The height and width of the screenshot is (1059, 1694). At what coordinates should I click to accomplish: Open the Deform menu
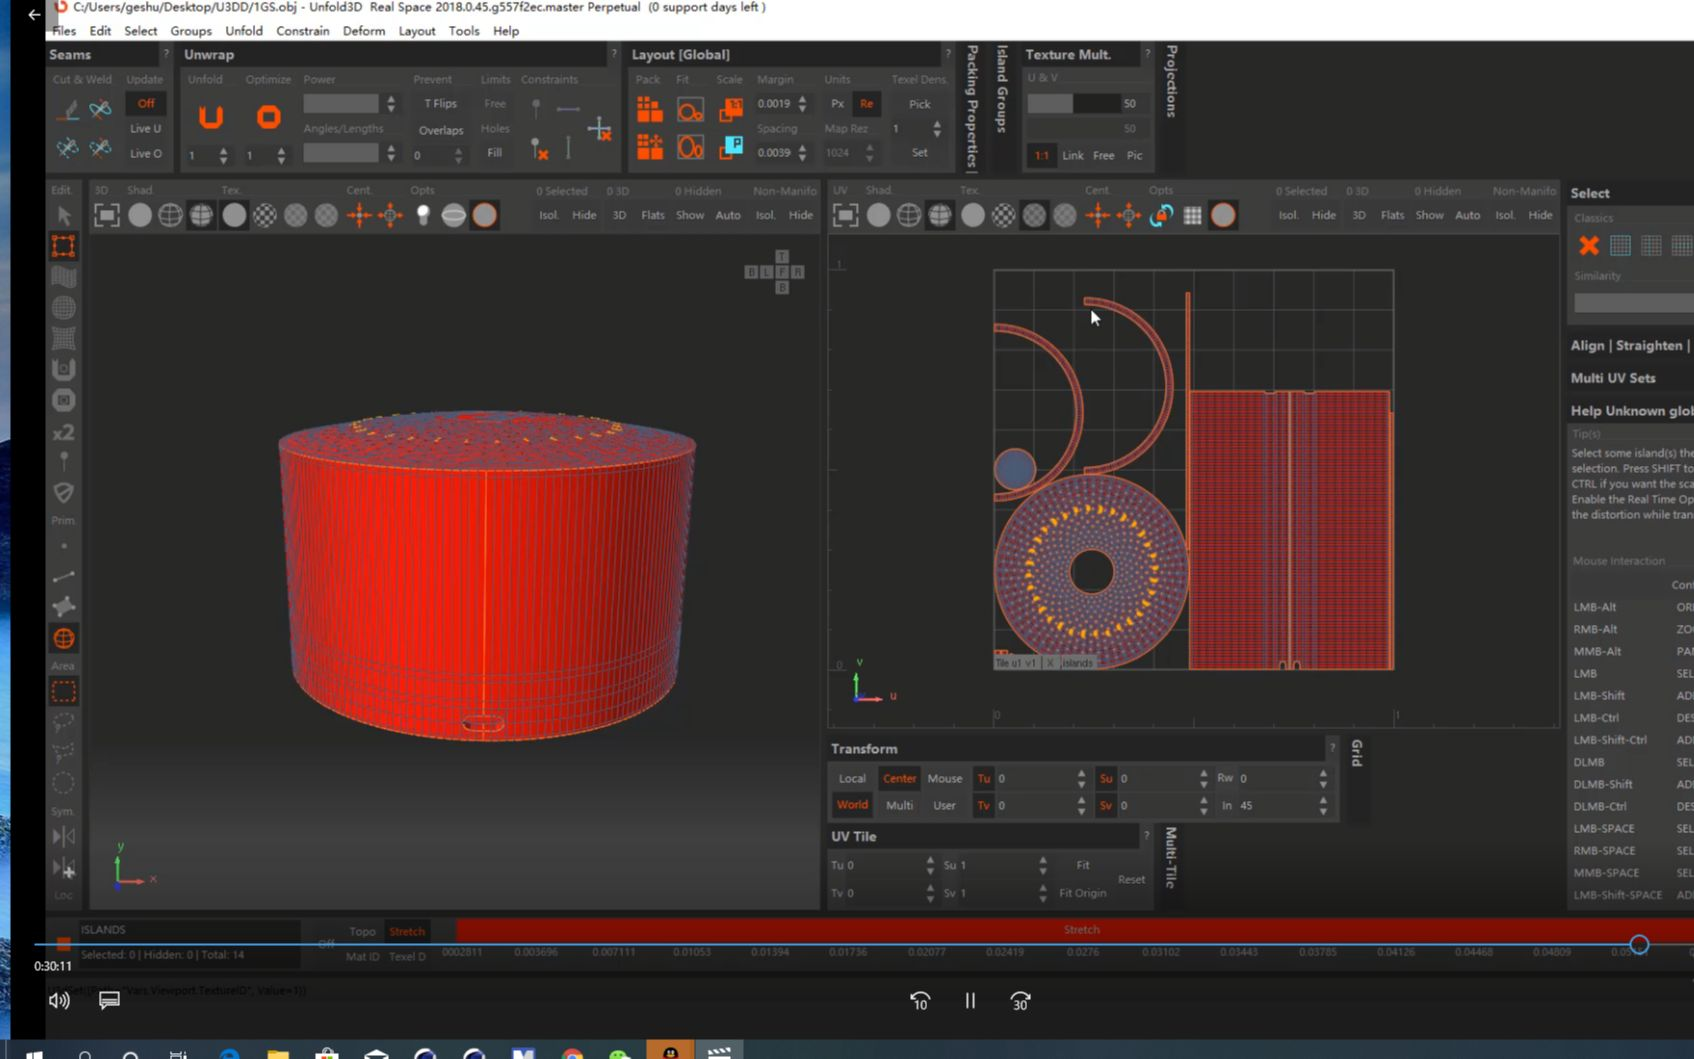(x=364, y=31)
